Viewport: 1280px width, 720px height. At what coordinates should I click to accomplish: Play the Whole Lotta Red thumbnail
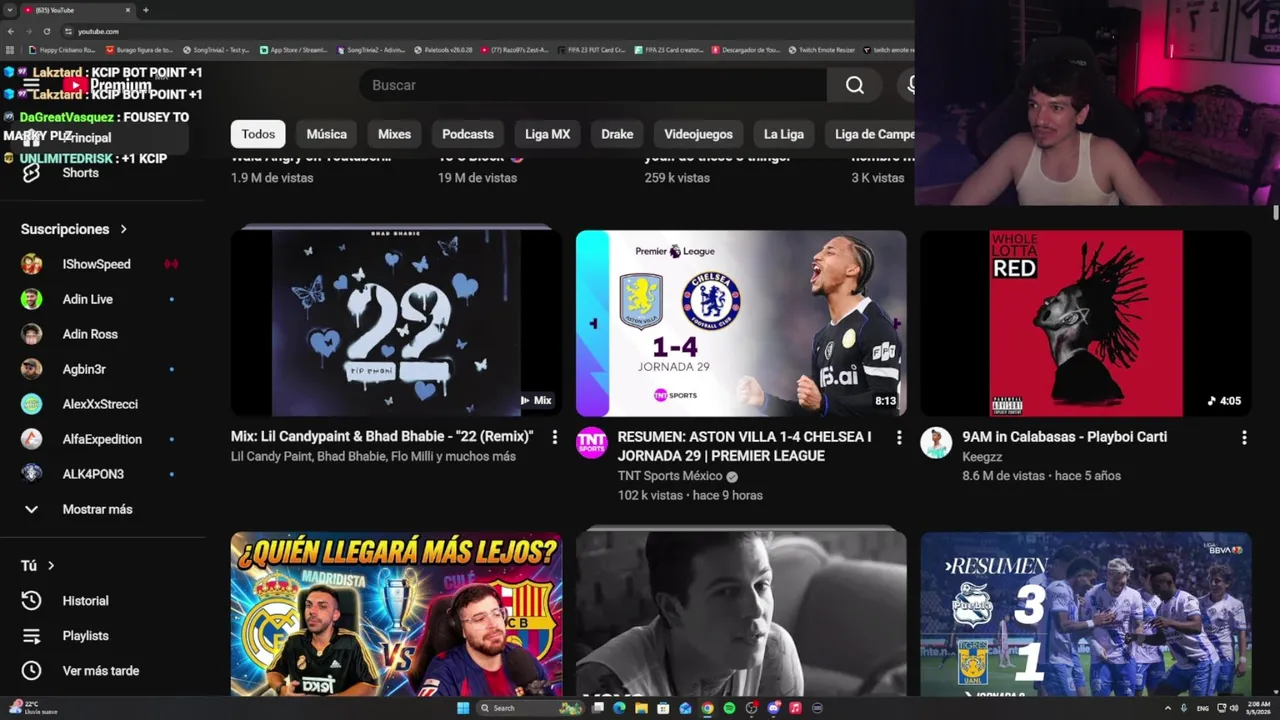tap(1086, 323)
